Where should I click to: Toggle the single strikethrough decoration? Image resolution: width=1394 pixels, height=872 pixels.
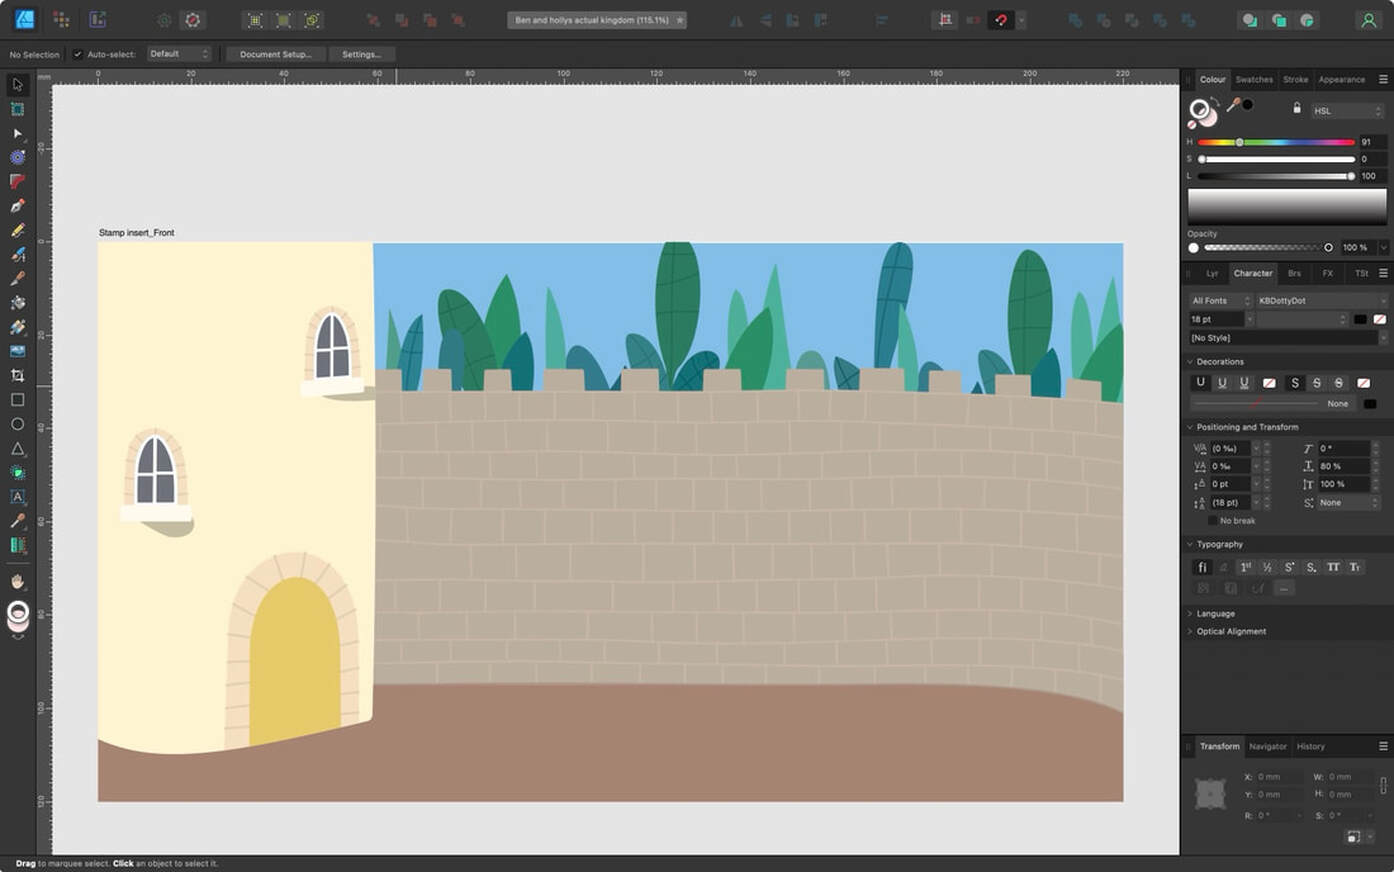coord(1316,383)
